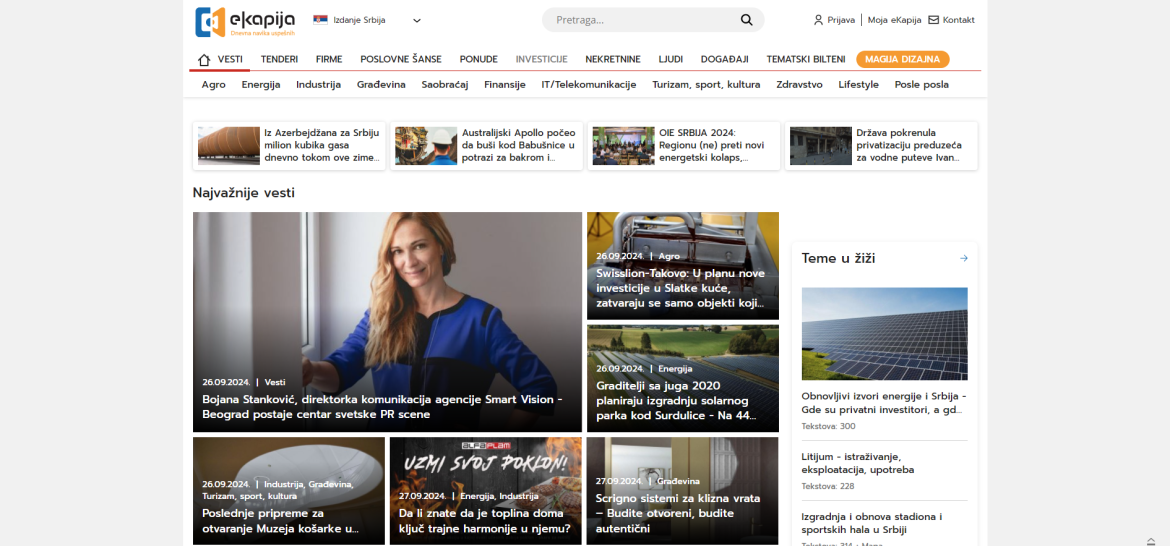The width and height of the screenshot is (1170, 546).
Task: Open the Izdanje Srbija edition dropdown chevron
Action: 417,20
